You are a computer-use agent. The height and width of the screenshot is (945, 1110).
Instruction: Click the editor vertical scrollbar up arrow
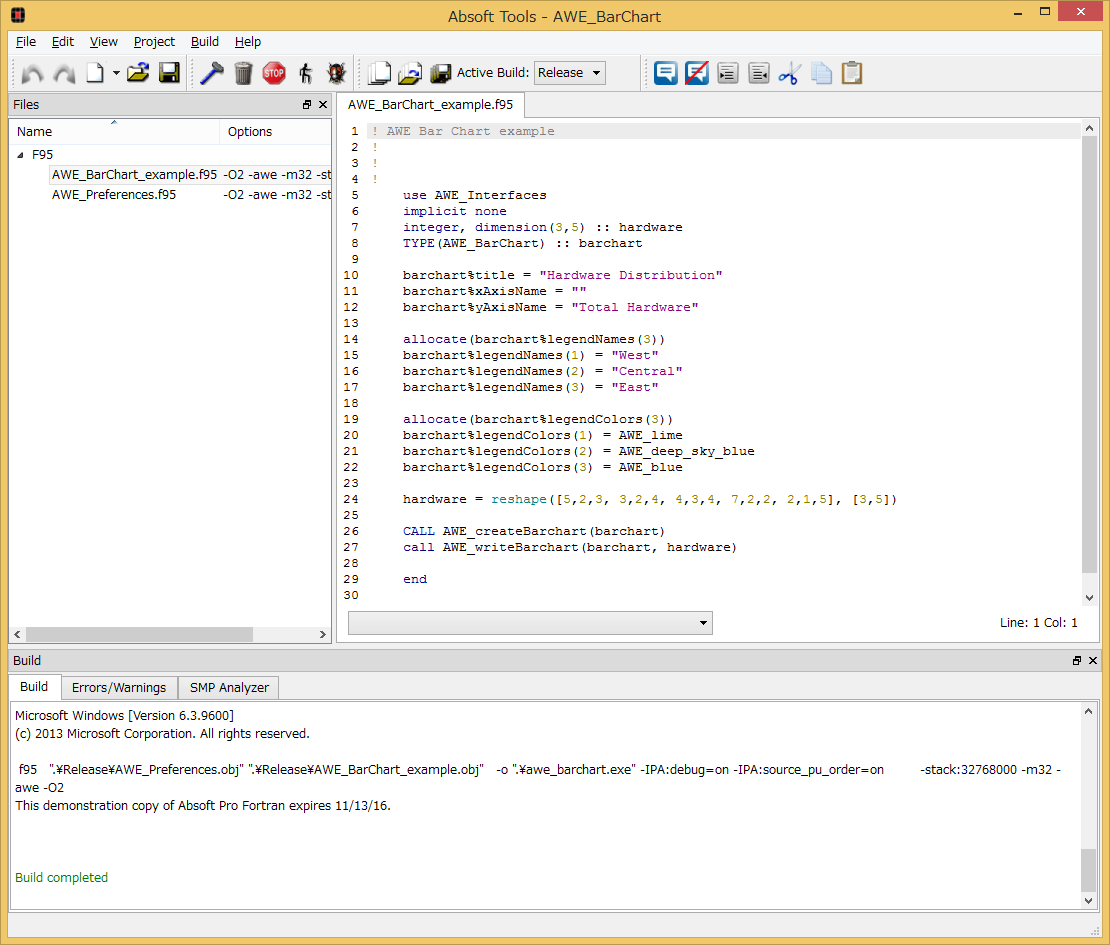tap(1089, 128)
